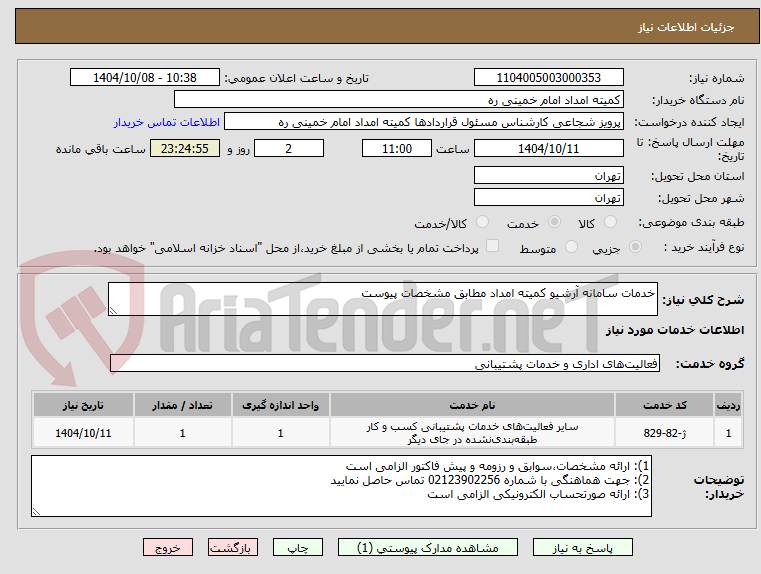
Task: Click the deadline date field 1404/10/11
Action: [x=548, y=148]
